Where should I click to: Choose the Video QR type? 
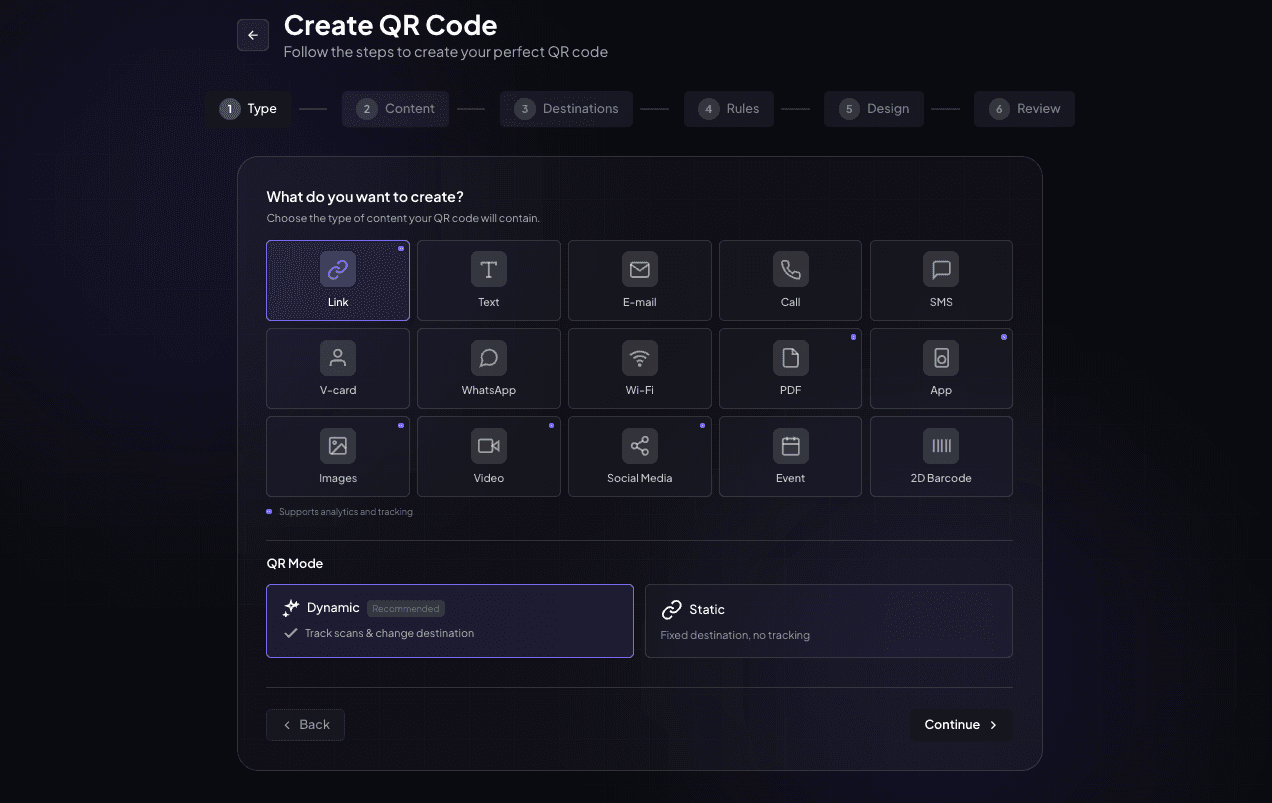point(488,456)
